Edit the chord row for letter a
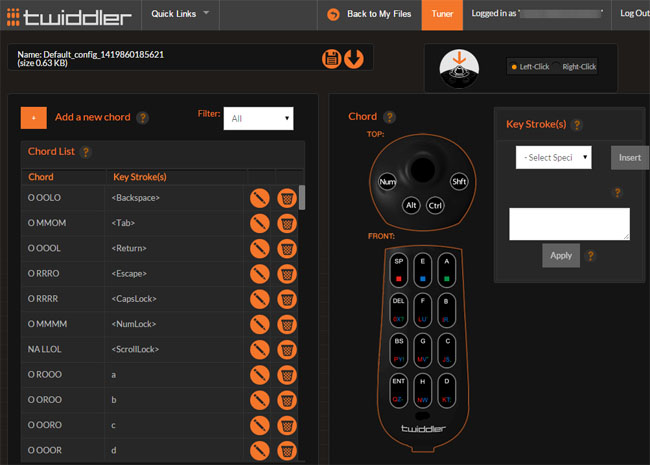650x465 pixels. pyautogui.click(x=260, y=375)
